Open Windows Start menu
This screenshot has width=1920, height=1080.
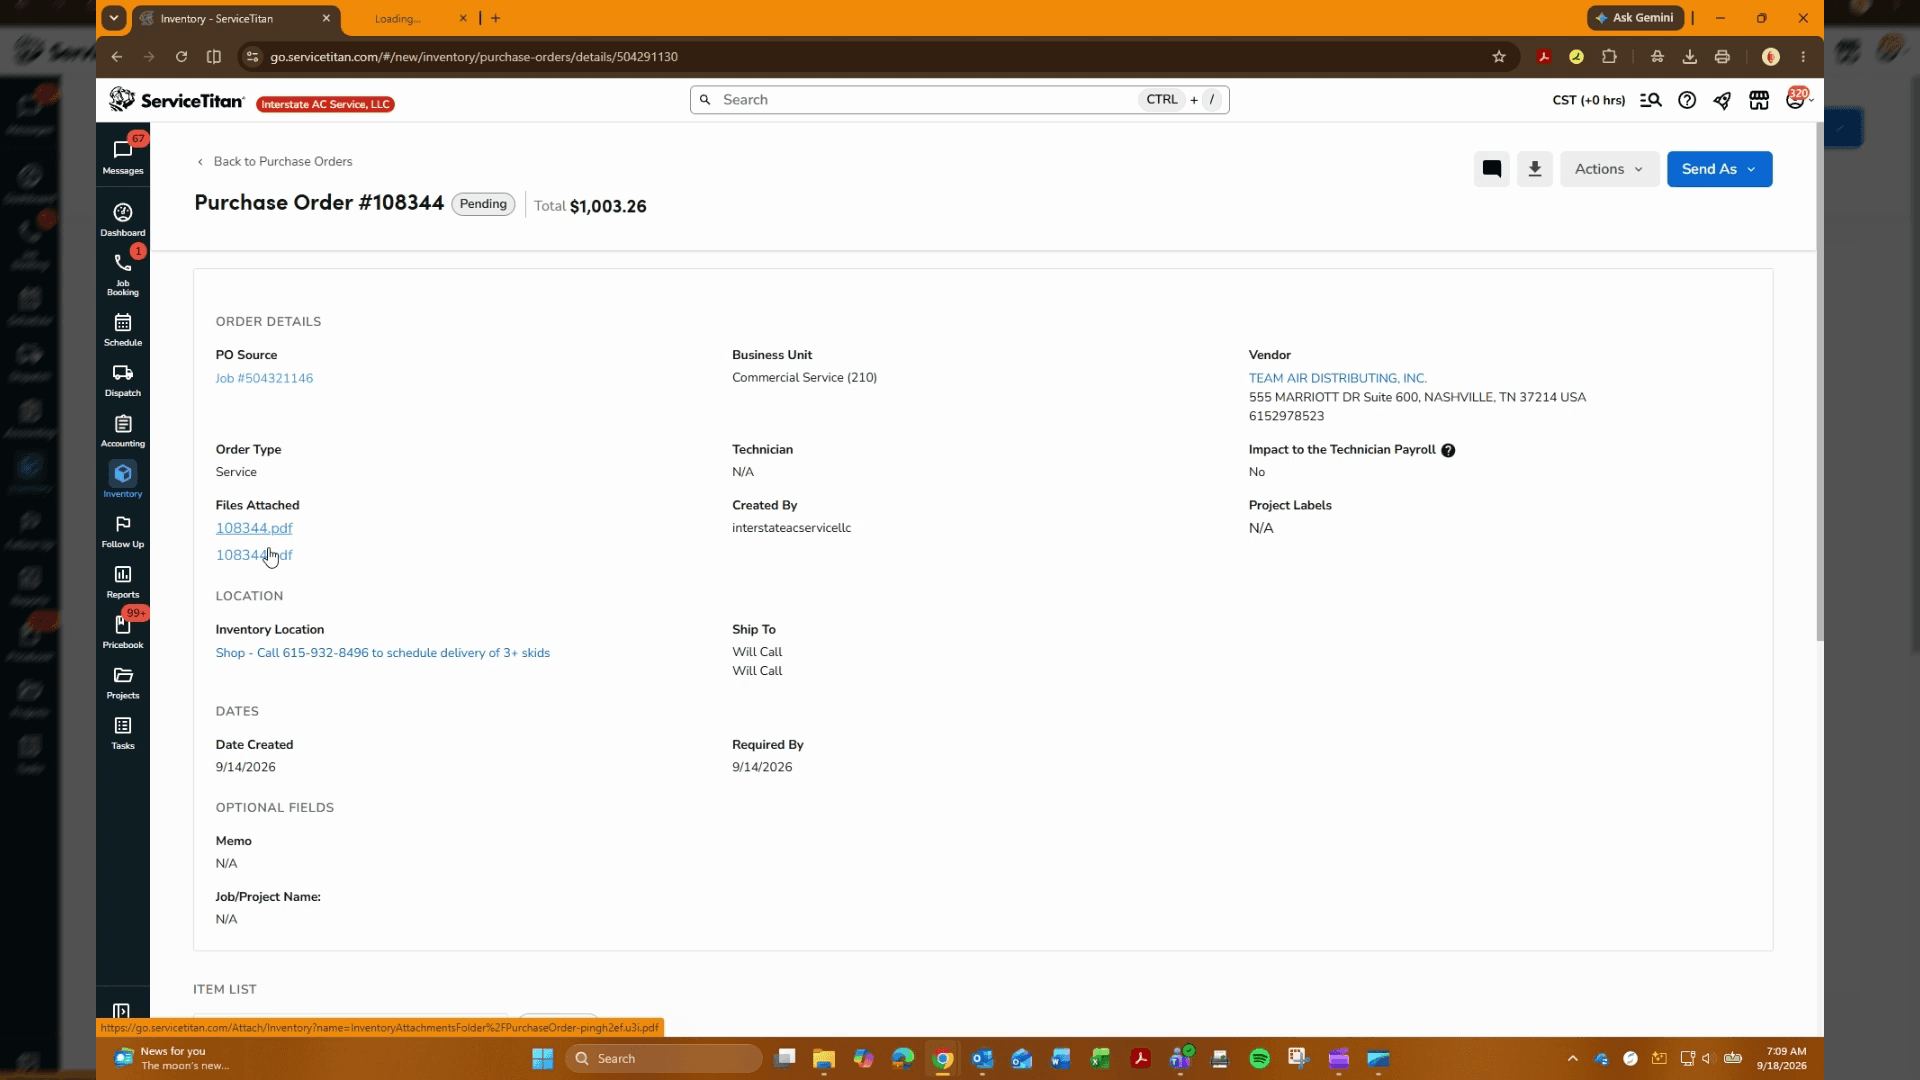click(542, 1058)
